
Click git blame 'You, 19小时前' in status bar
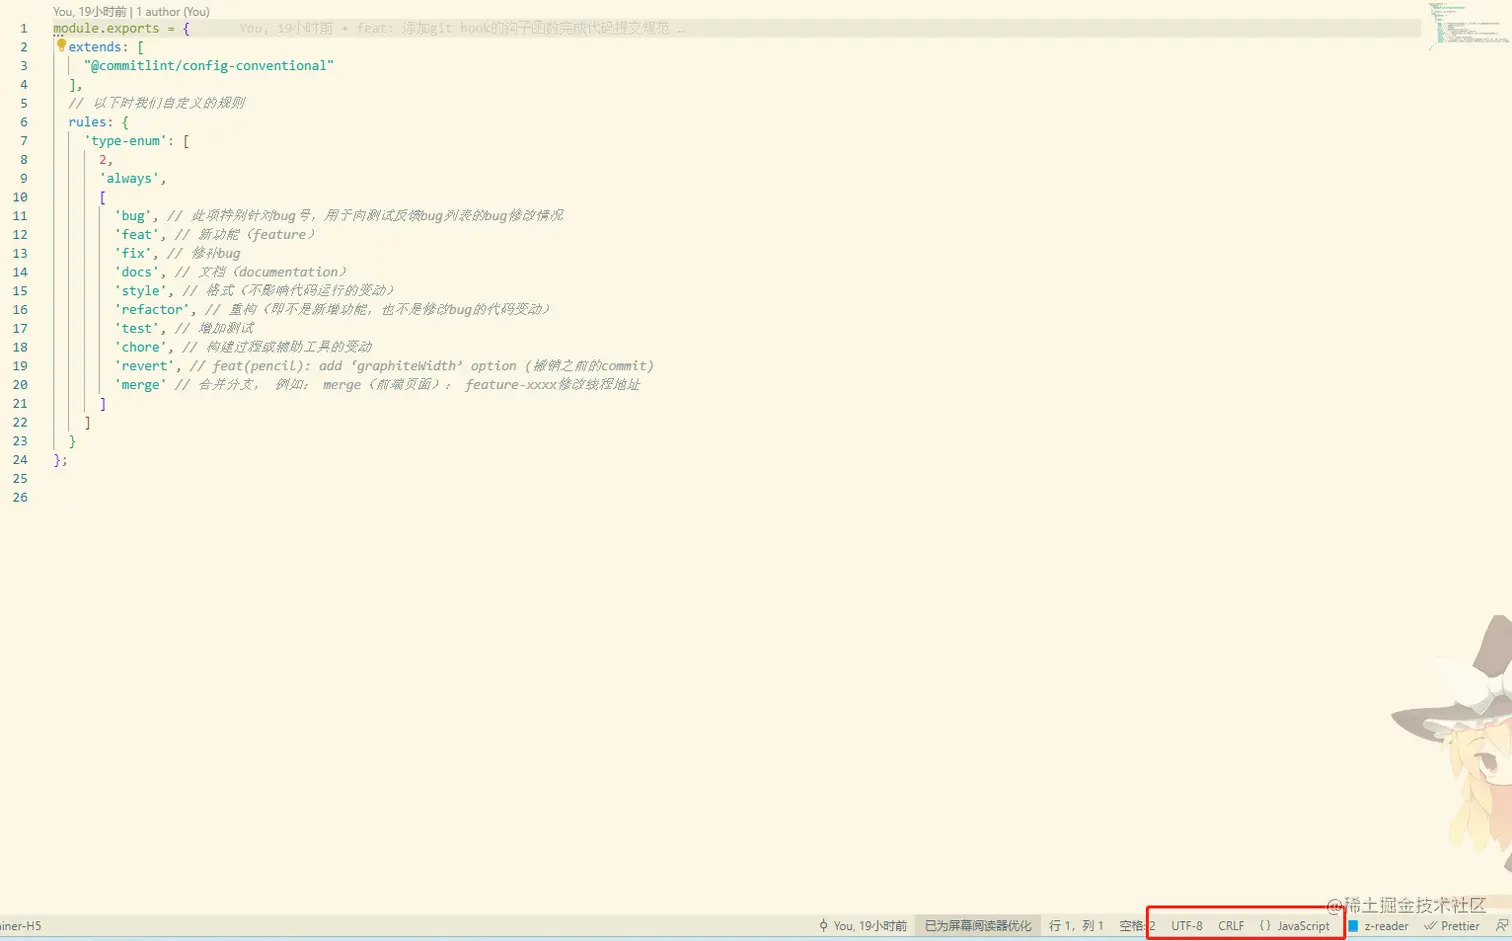pos(863,926)
